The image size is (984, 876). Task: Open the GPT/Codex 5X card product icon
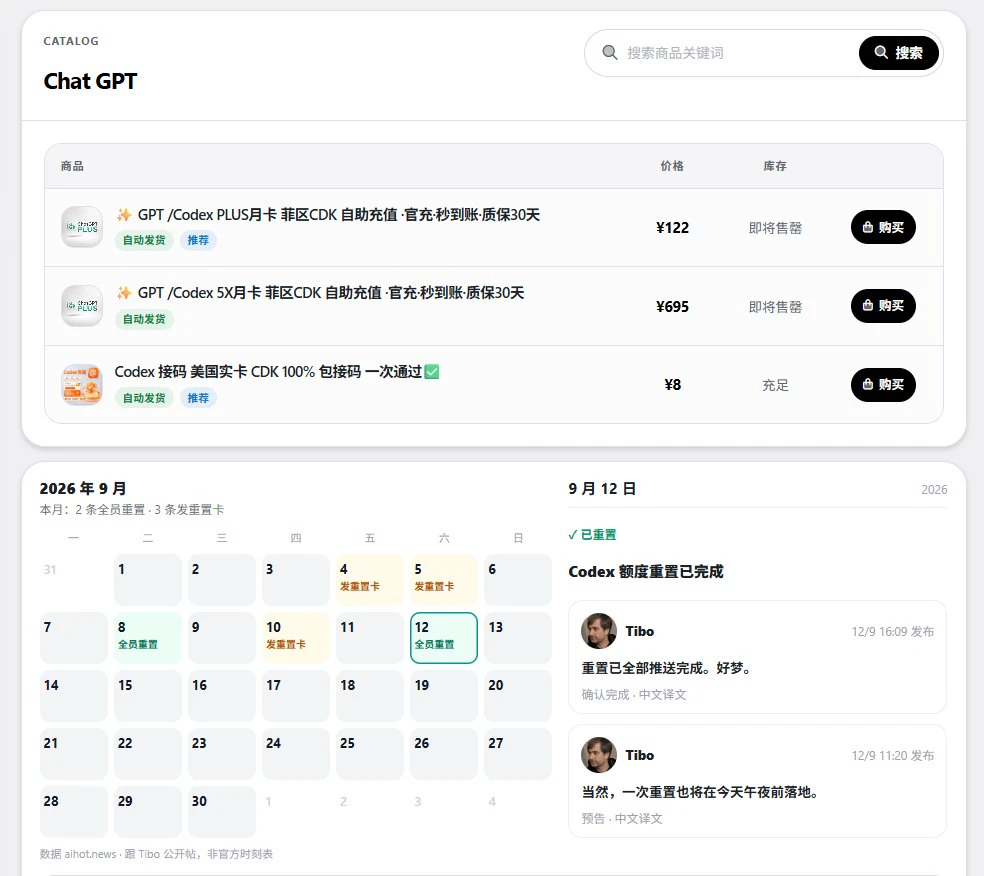click(x=82, y=306)
